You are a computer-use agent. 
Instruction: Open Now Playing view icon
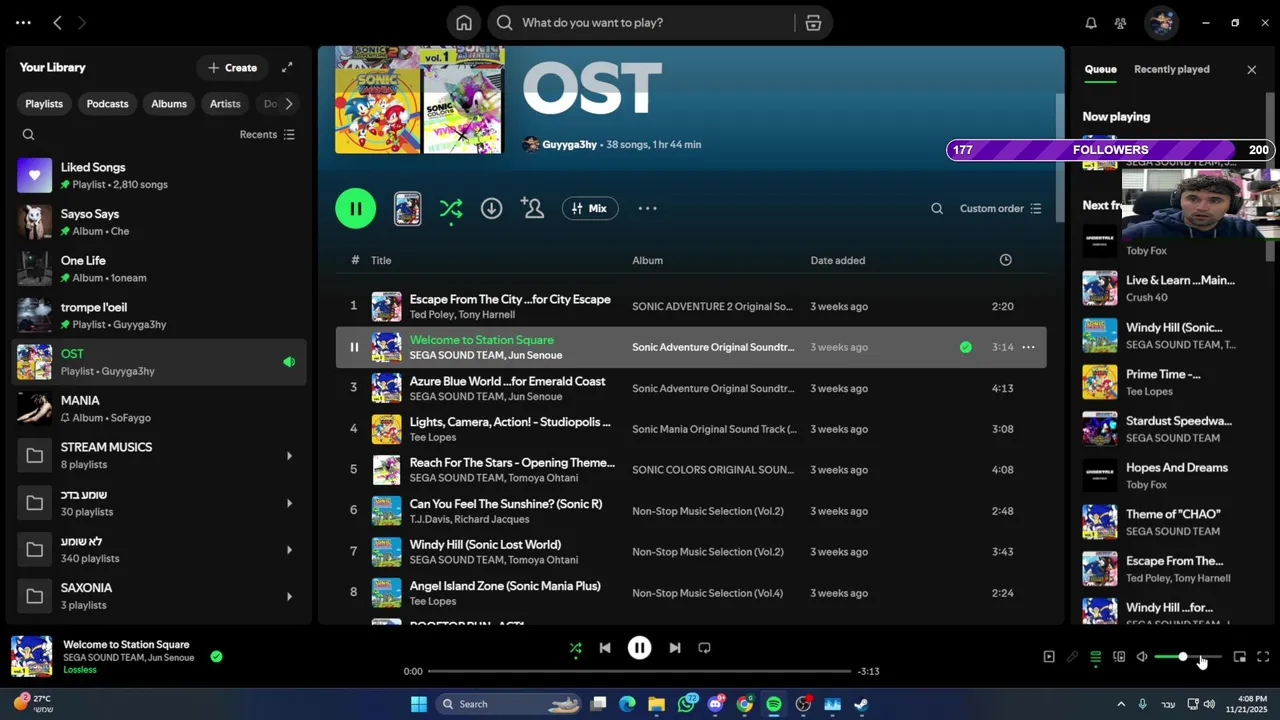pyautogui.click(x=1049, y=657)
